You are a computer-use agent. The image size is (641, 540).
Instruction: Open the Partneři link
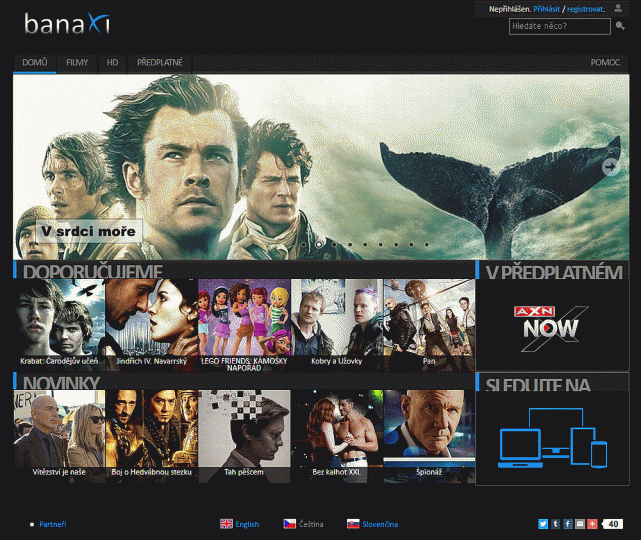pos(53,524)
